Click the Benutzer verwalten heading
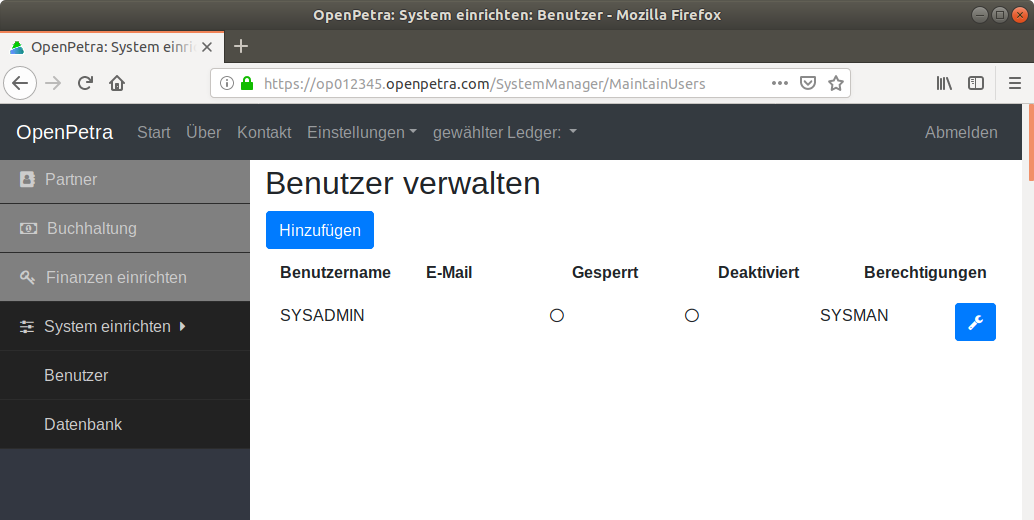The width and height of the screenshot is (1034, 520). [x=403, y=183]
